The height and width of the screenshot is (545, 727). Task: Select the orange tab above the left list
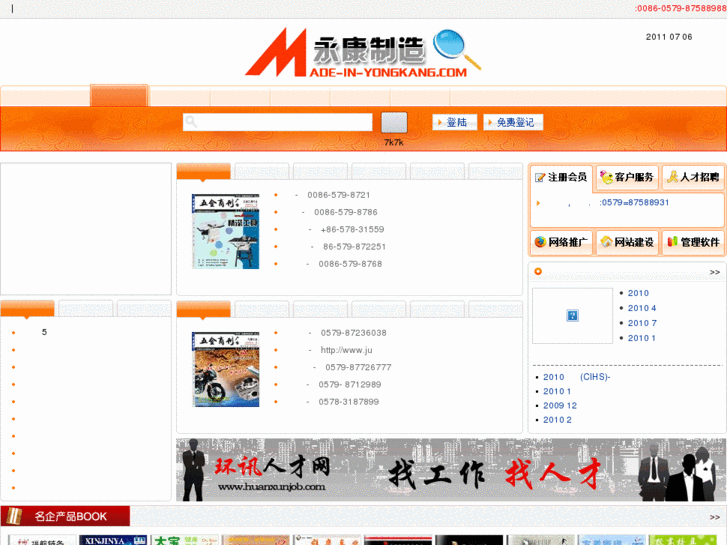pos(27,309)
